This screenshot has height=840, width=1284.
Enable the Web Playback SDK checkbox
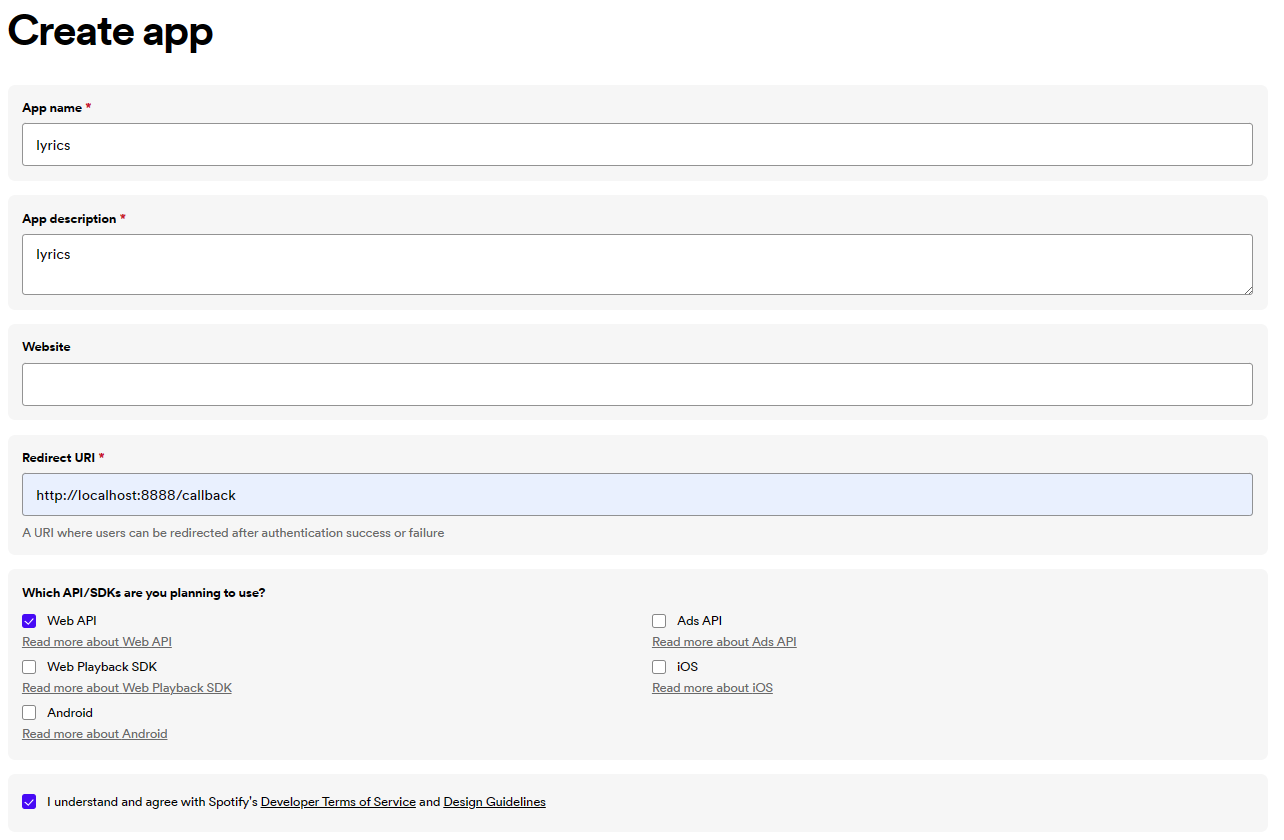(x=29, y=667)
